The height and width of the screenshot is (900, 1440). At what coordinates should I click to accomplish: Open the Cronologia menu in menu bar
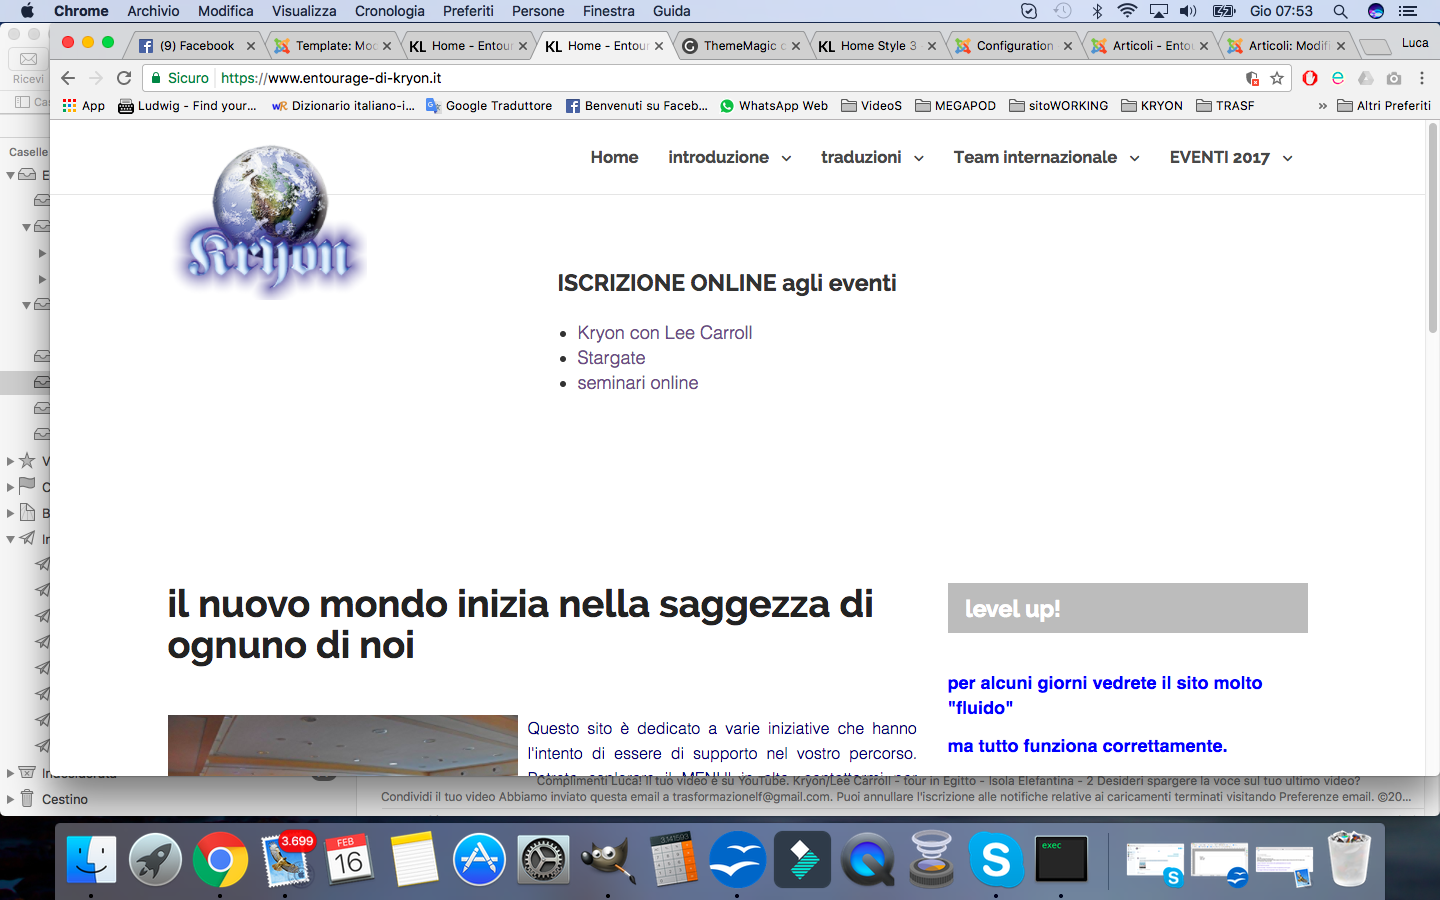(x=389, y=11)
